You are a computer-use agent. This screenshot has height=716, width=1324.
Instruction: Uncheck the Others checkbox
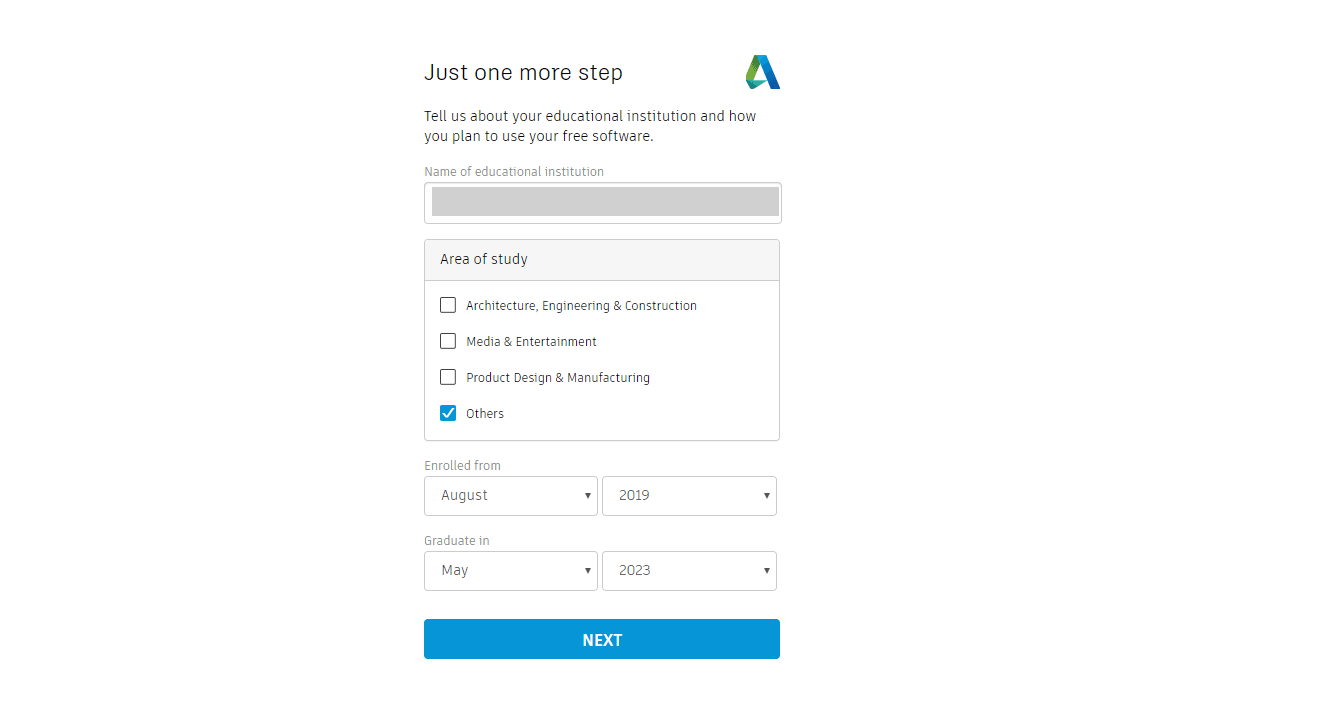(448, 413)
